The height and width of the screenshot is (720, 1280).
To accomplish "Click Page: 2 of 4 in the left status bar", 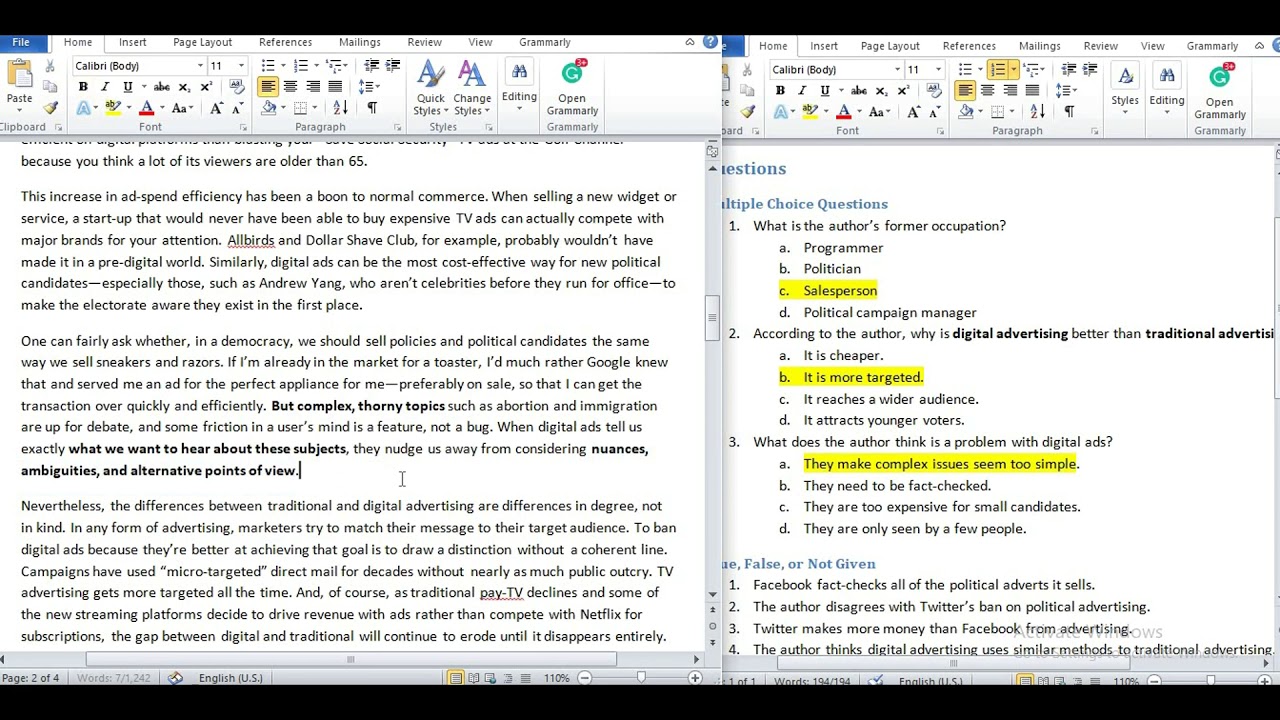I will [x=31, y=678].
